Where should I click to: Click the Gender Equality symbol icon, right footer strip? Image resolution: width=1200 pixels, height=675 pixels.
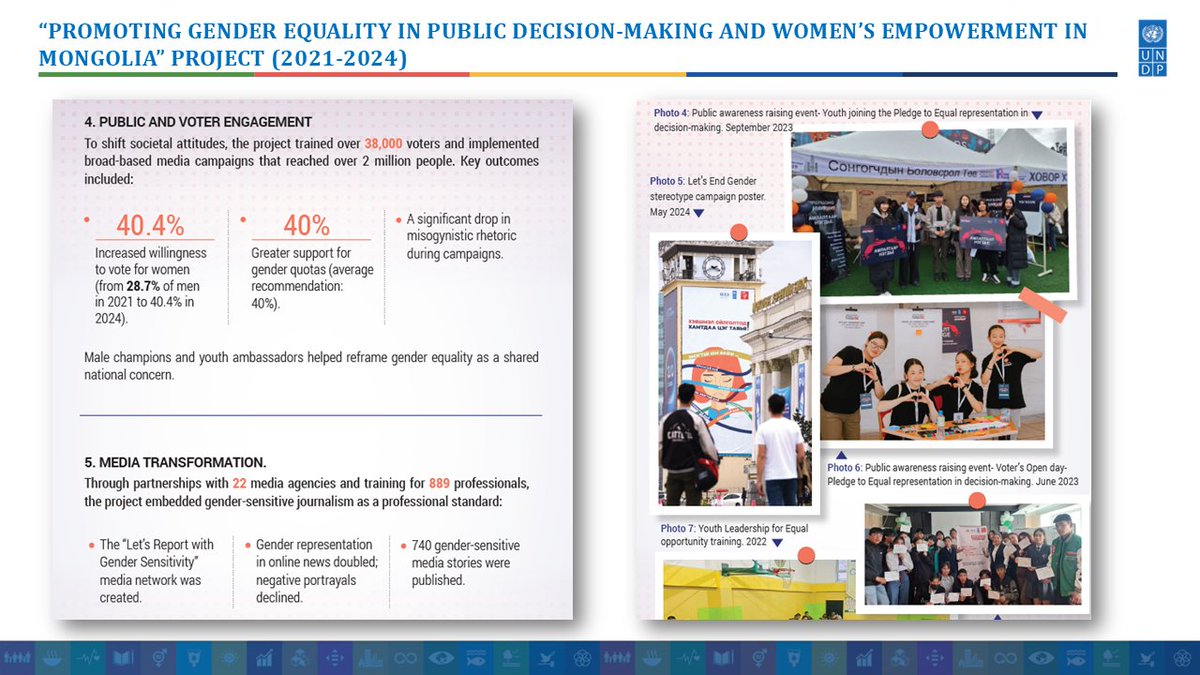click(759, 657)
